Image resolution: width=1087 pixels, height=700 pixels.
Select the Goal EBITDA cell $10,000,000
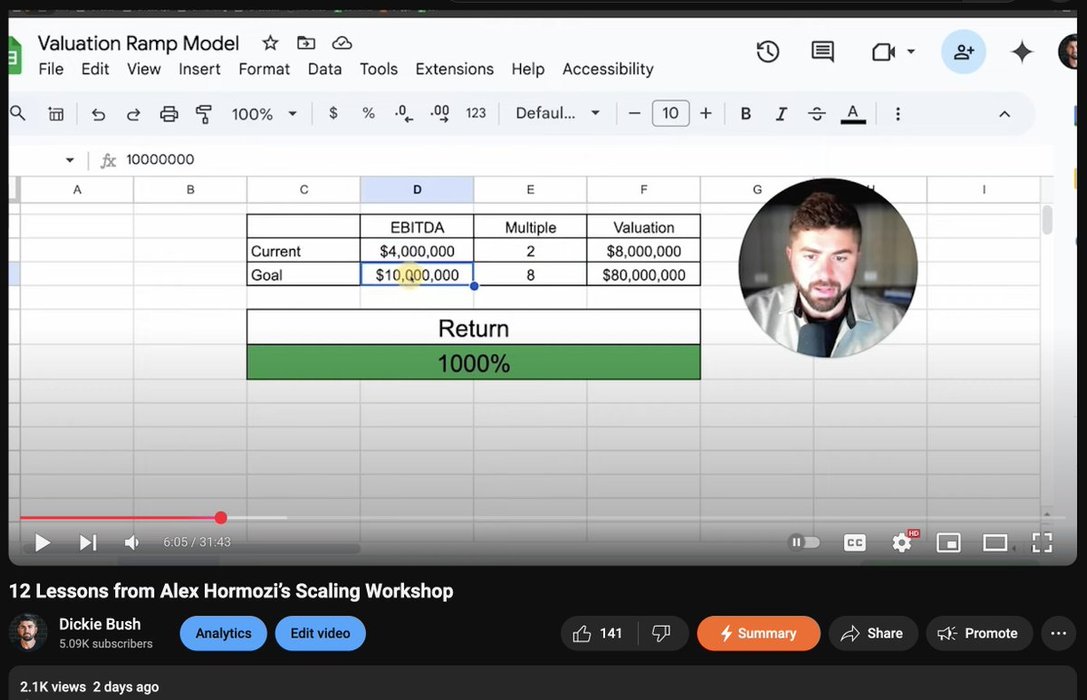(417, 275)
